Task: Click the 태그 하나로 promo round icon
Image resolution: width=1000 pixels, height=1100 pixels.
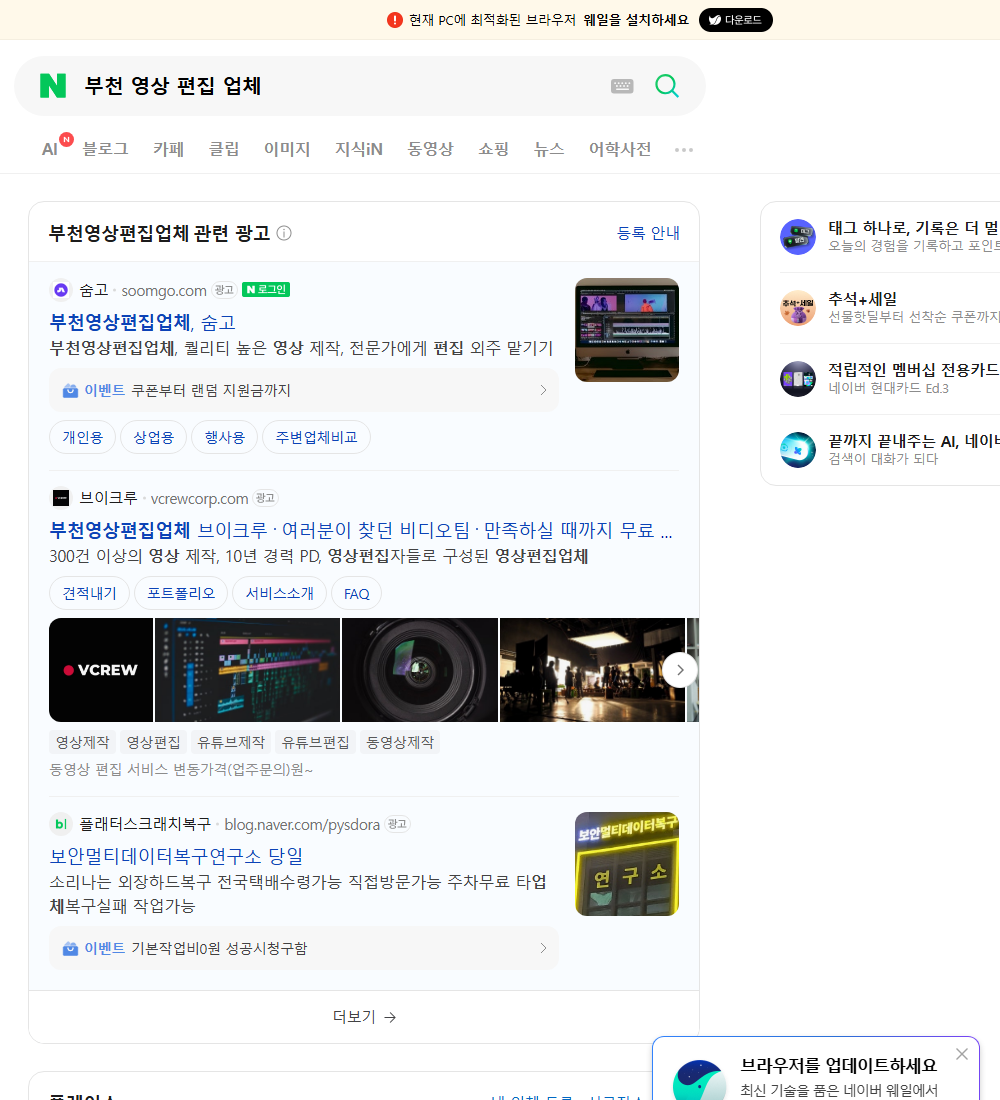Action: [x=798, y=236]
